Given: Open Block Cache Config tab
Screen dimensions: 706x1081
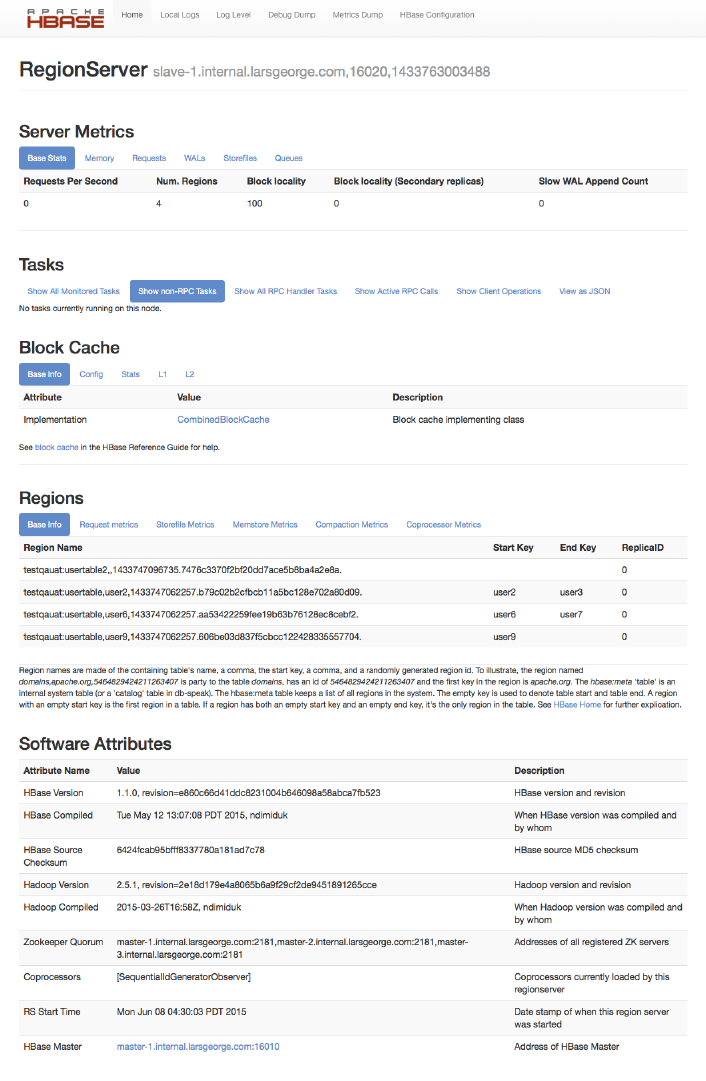Looking at the screenshot, I should pyautogui.click(x=91, y=374).
